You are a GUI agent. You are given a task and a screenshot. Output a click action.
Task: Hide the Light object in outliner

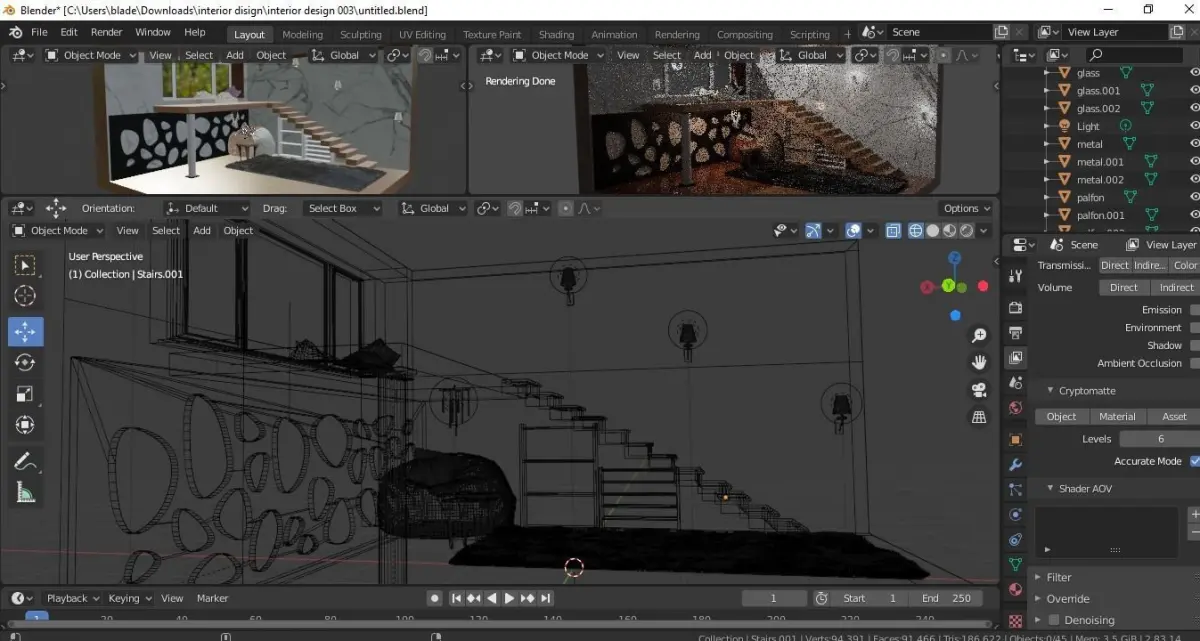tap(1194, 127)
